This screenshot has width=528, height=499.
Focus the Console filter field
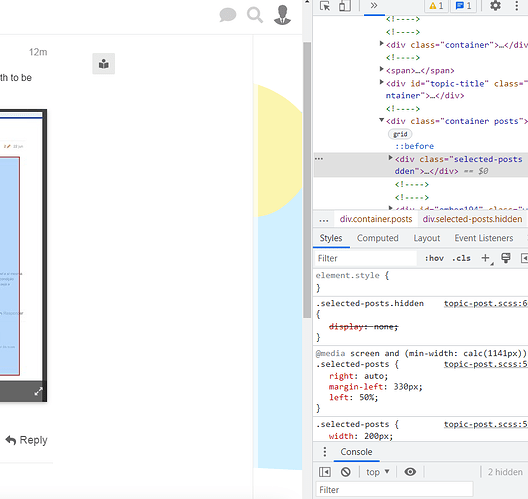click(394, 490)
